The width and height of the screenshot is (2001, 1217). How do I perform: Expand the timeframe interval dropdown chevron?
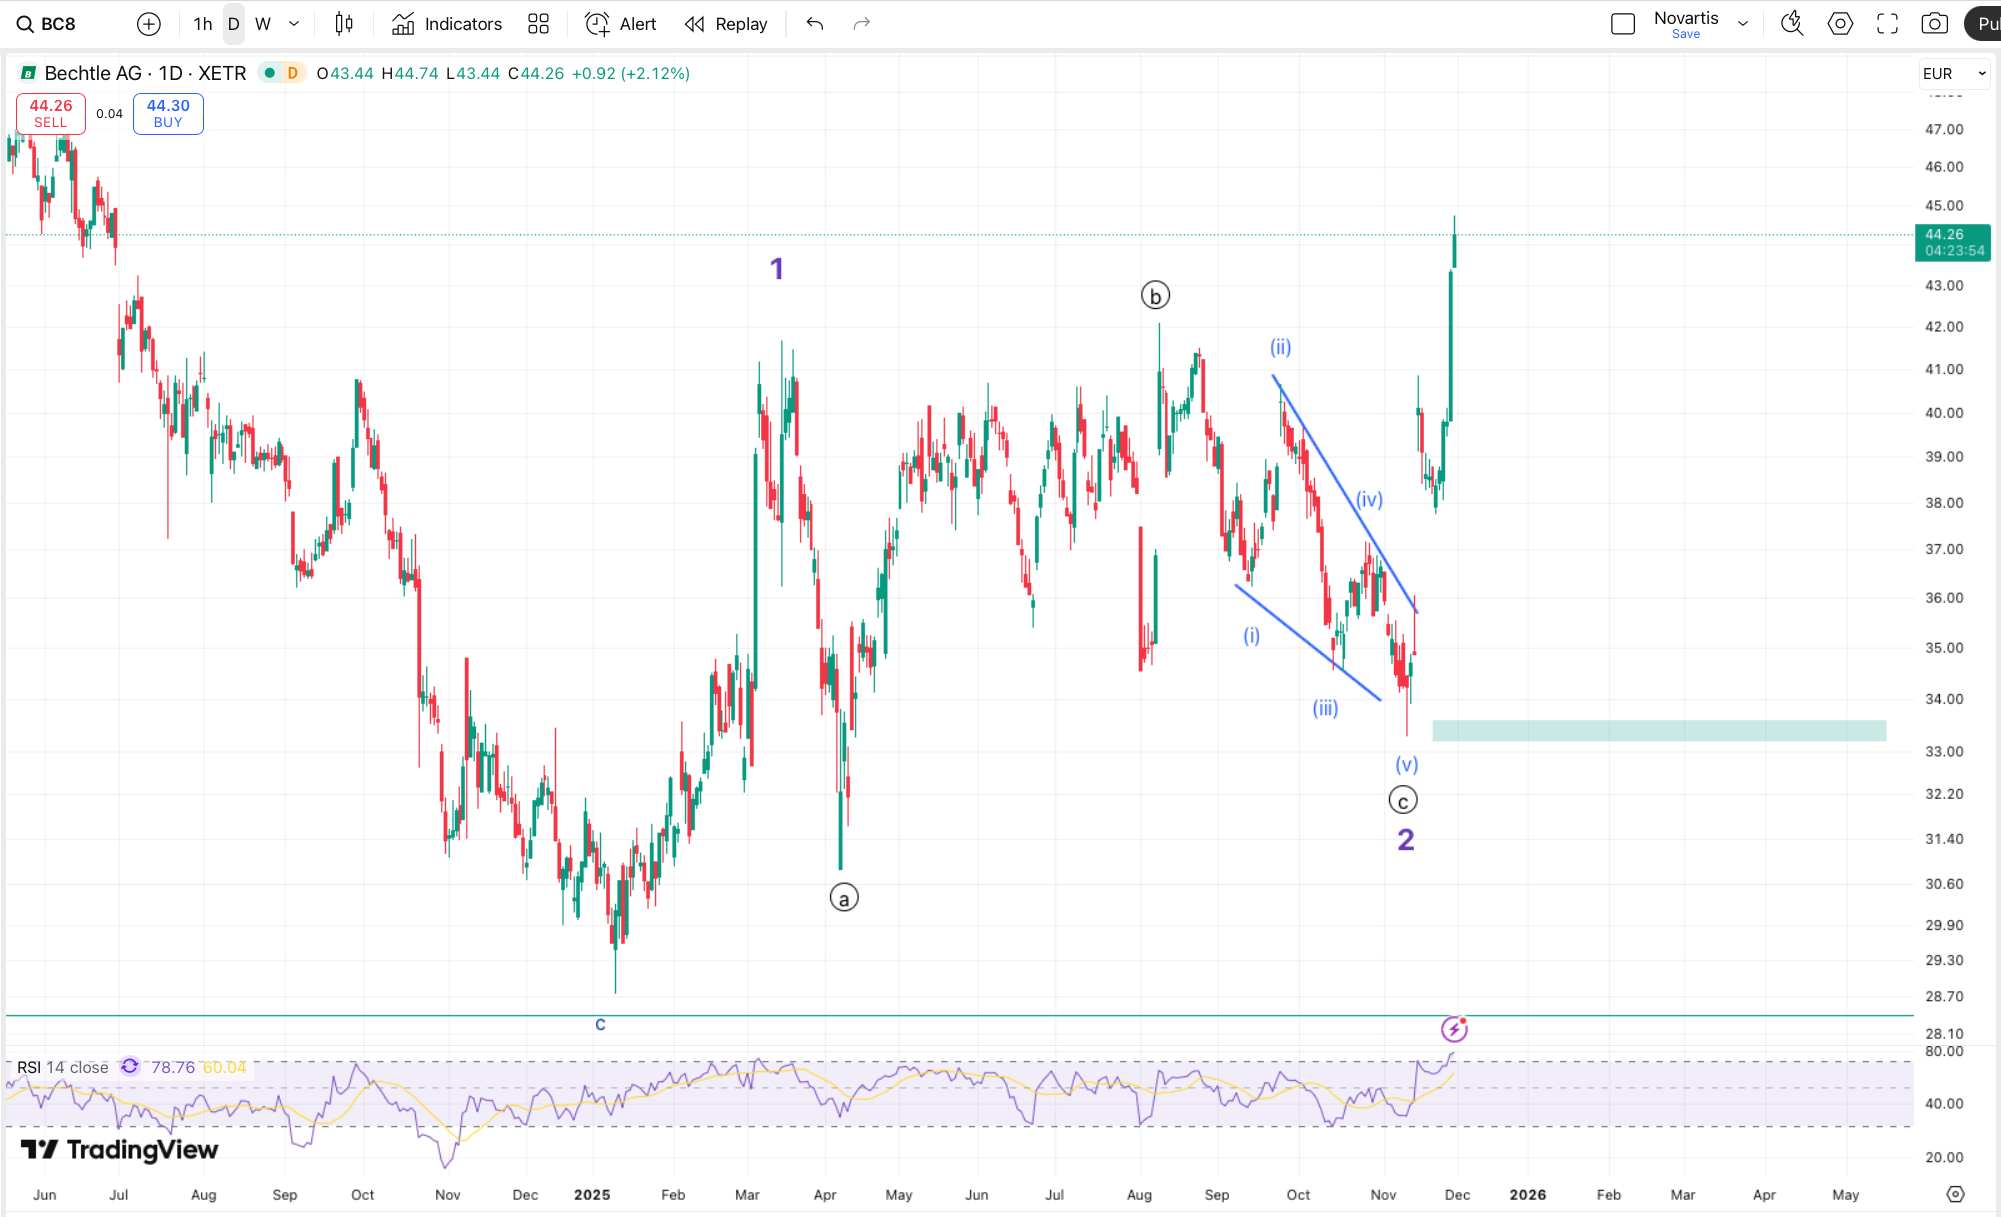point(294,24)
